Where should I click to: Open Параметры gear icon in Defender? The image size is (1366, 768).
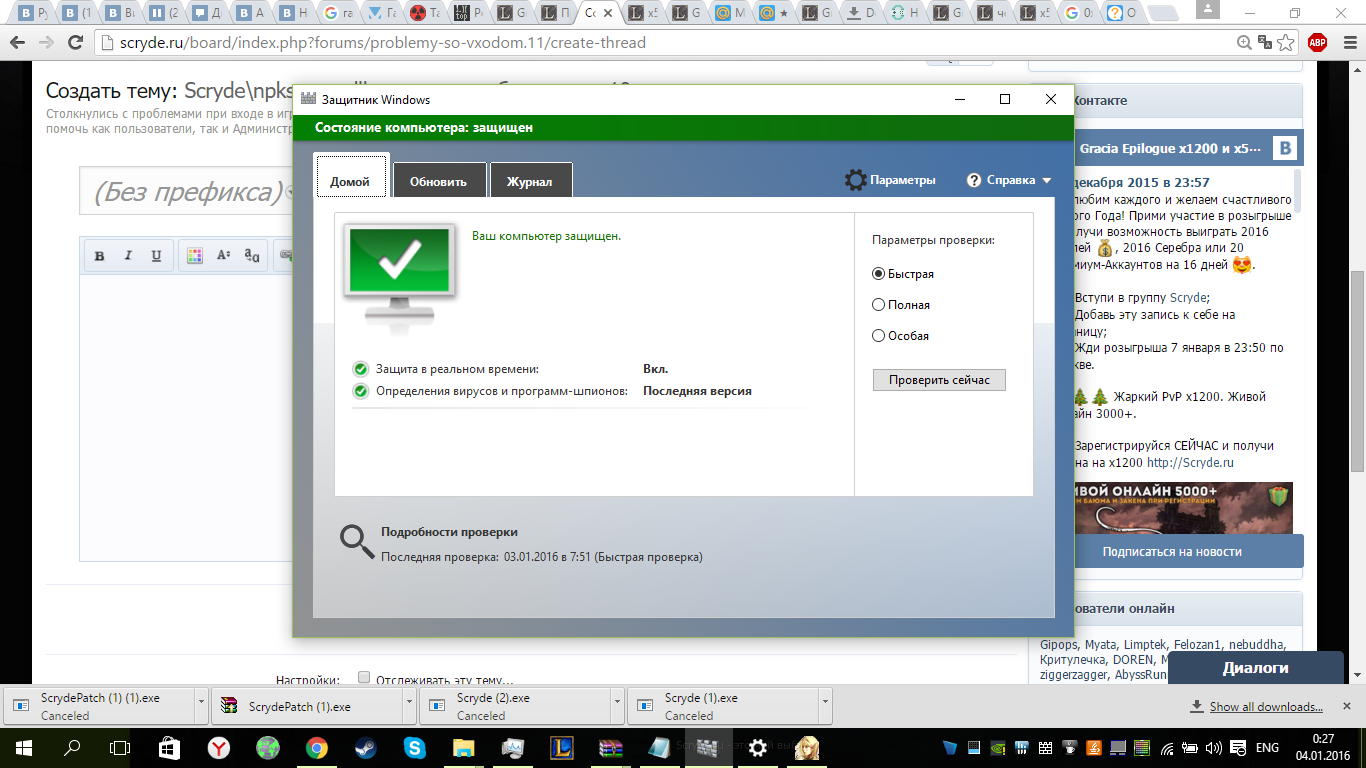pyautogui.click(x=855, y=180)
